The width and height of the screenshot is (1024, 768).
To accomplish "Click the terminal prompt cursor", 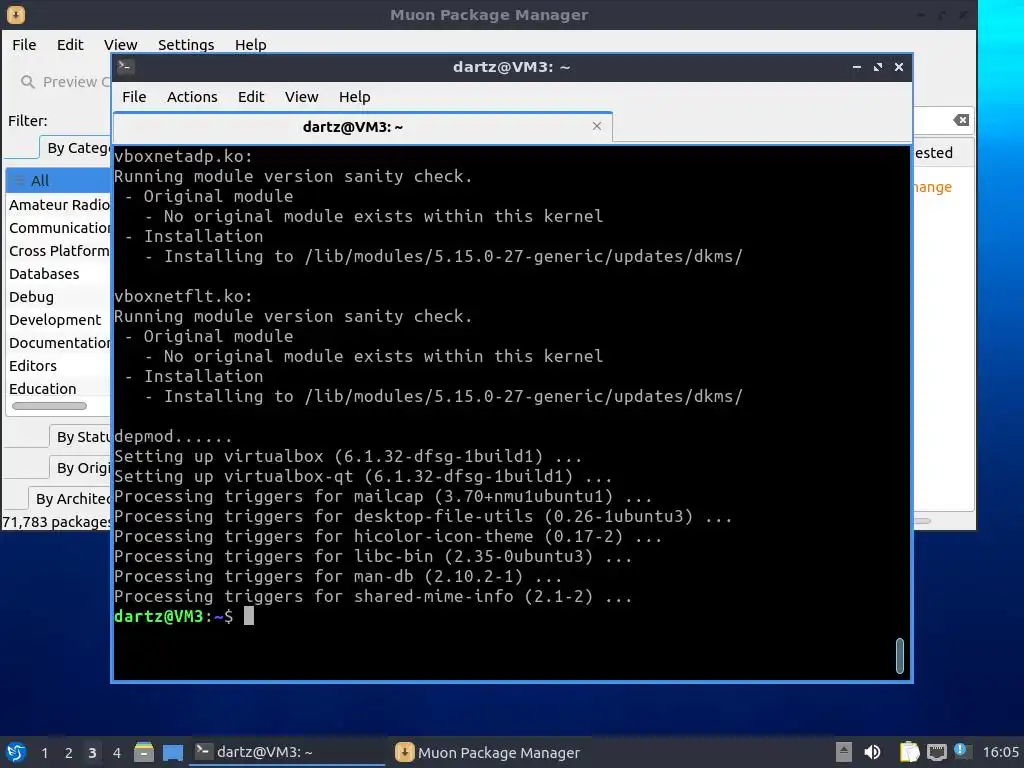I will point(249,616).
